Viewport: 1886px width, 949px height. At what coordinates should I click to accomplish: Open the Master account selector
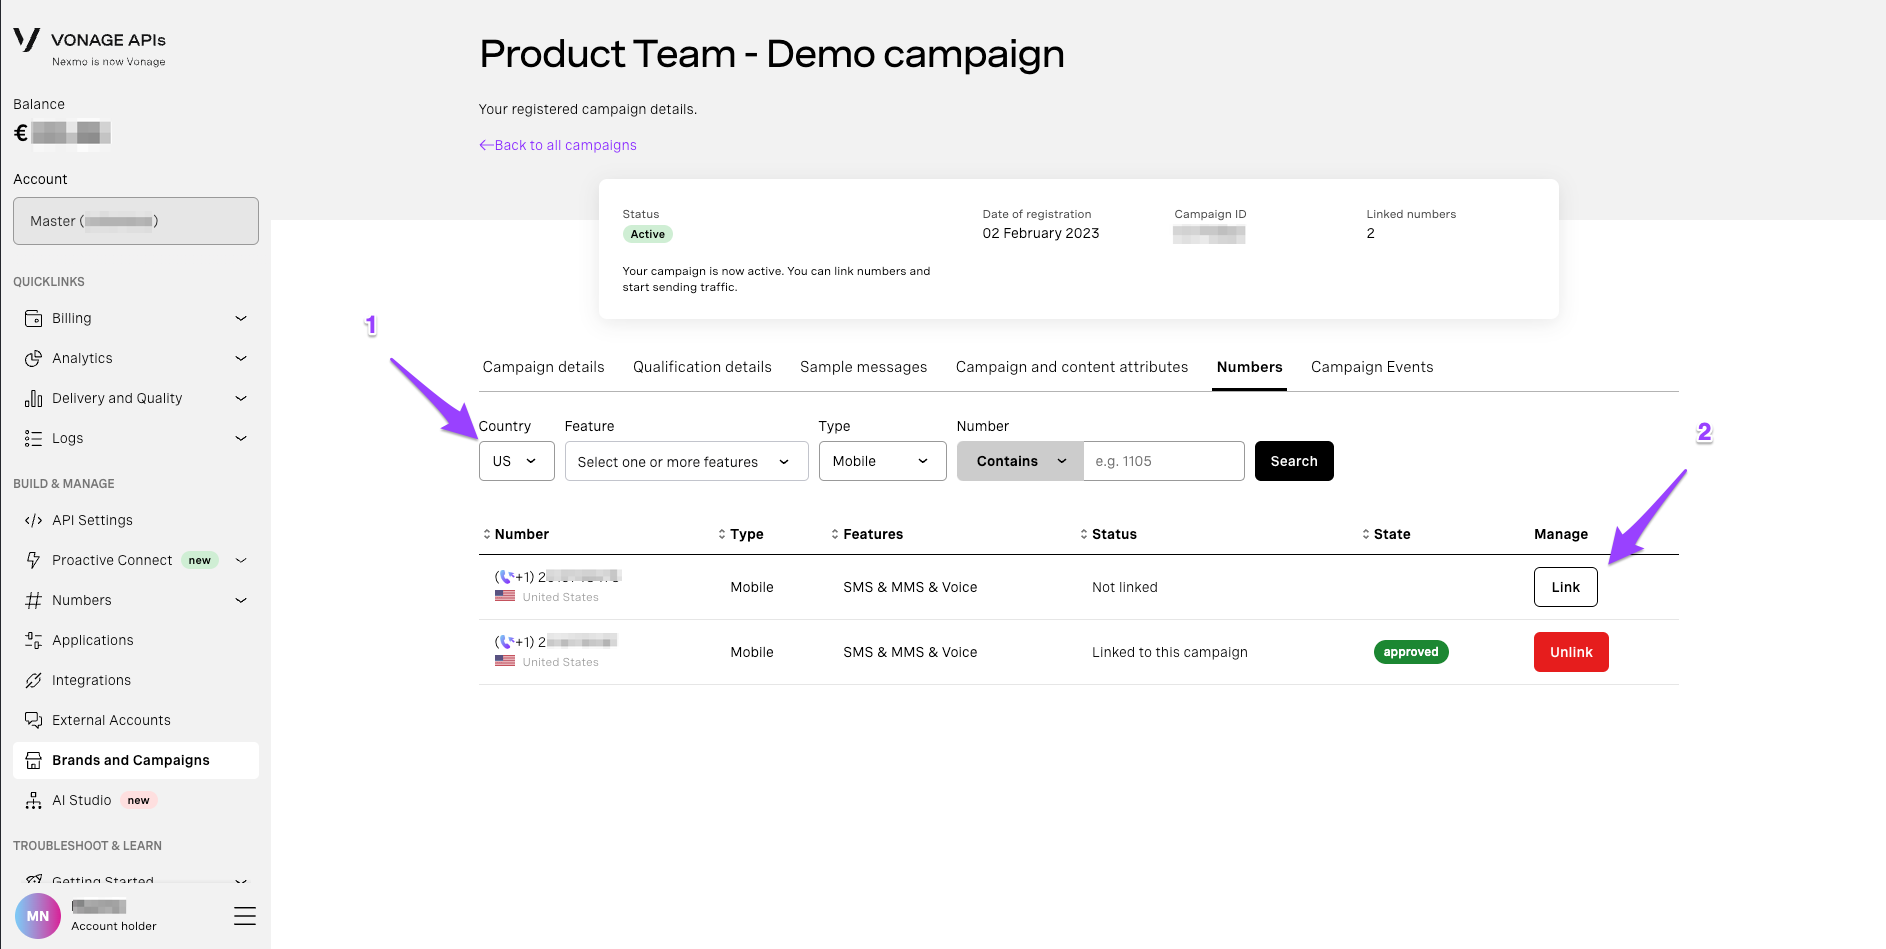[136, 221]
